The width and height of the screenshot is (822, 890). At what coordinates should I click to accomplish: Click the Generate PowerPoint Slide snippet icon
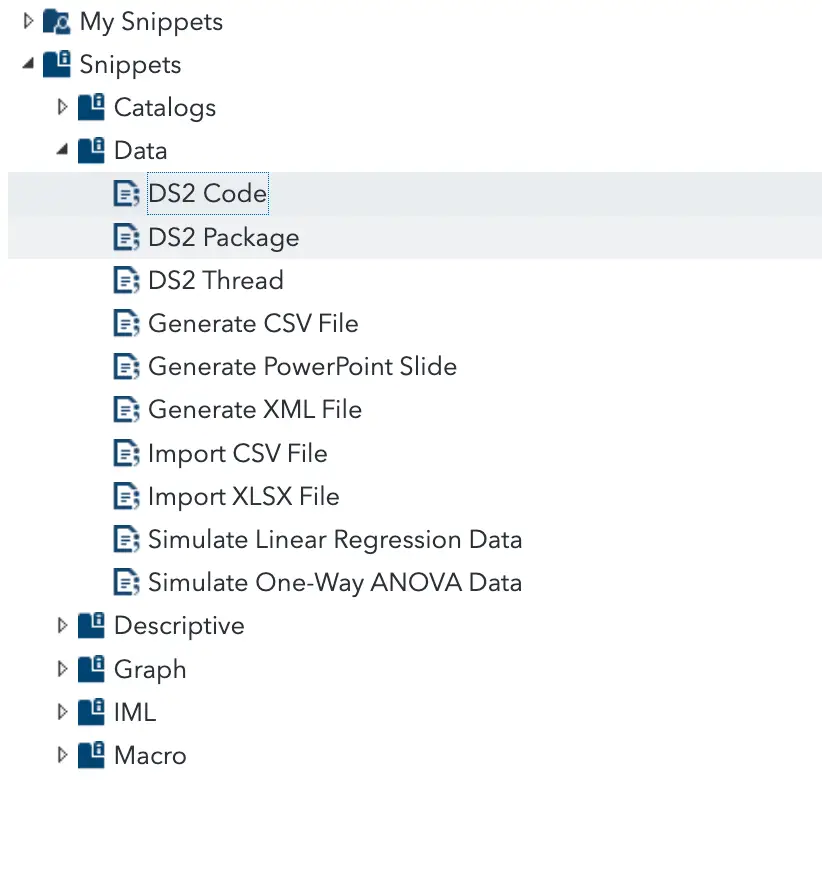(x=126, y=366)
